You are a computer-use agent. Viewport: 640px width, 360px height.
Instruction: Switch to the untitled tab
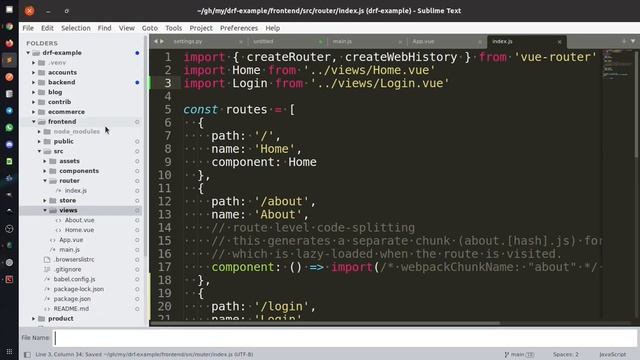287,42
